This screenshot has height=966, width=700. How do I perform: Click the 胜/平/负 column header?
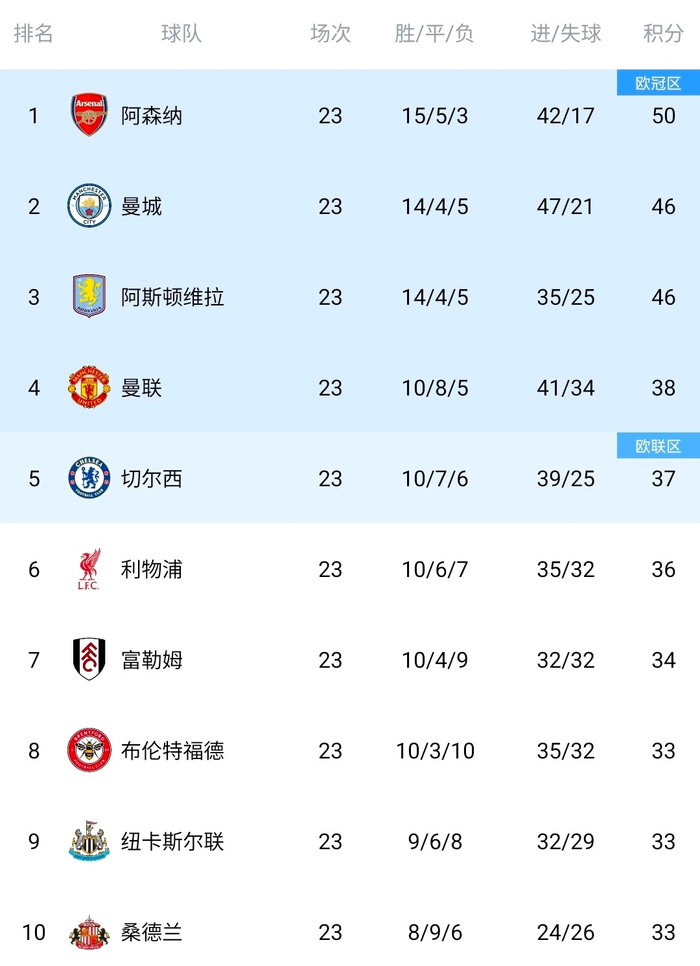point(434,34)
